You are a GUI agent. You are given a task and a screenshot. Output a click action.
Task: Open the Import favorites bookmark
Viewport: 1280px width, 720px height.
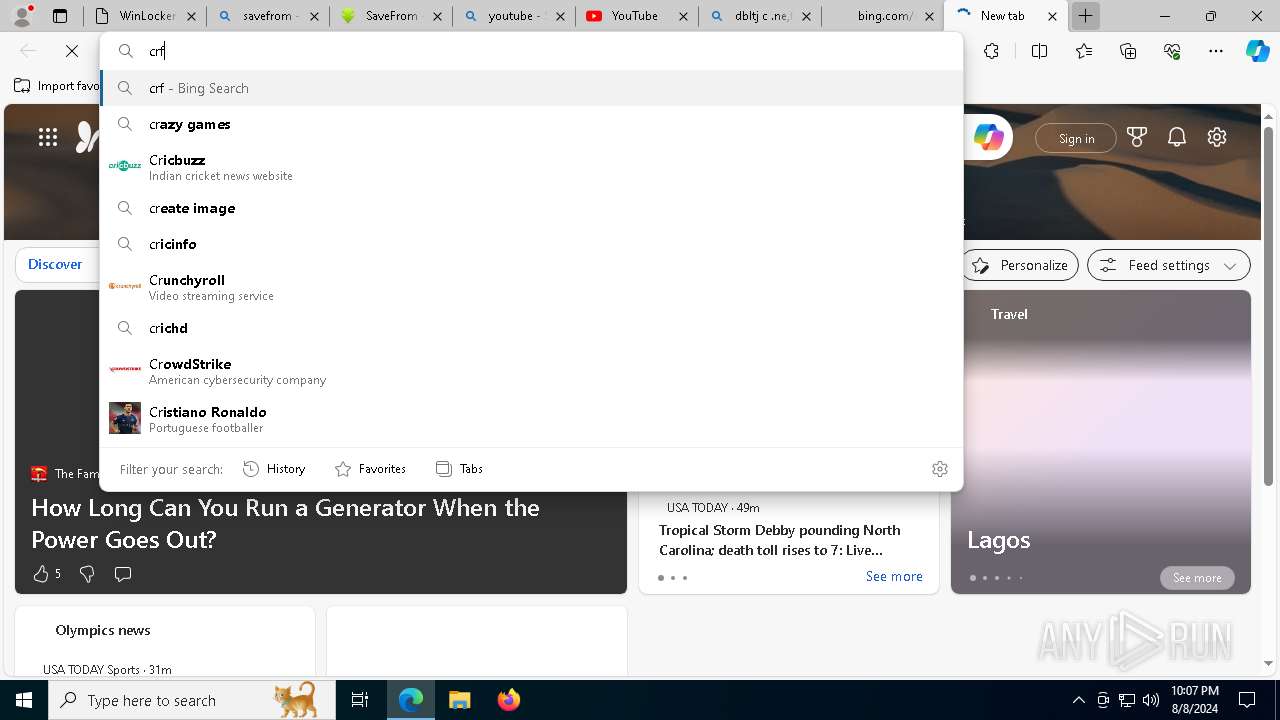[57, 86]
